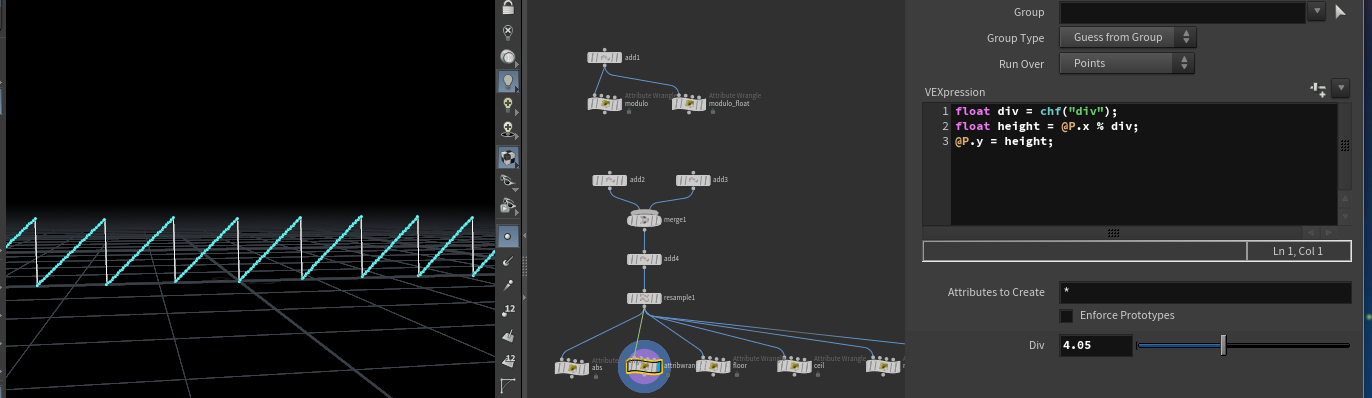This screenshot has width=1372, height=398.
Task: Click the Attributes to Create label
Action: pos(996,292)
